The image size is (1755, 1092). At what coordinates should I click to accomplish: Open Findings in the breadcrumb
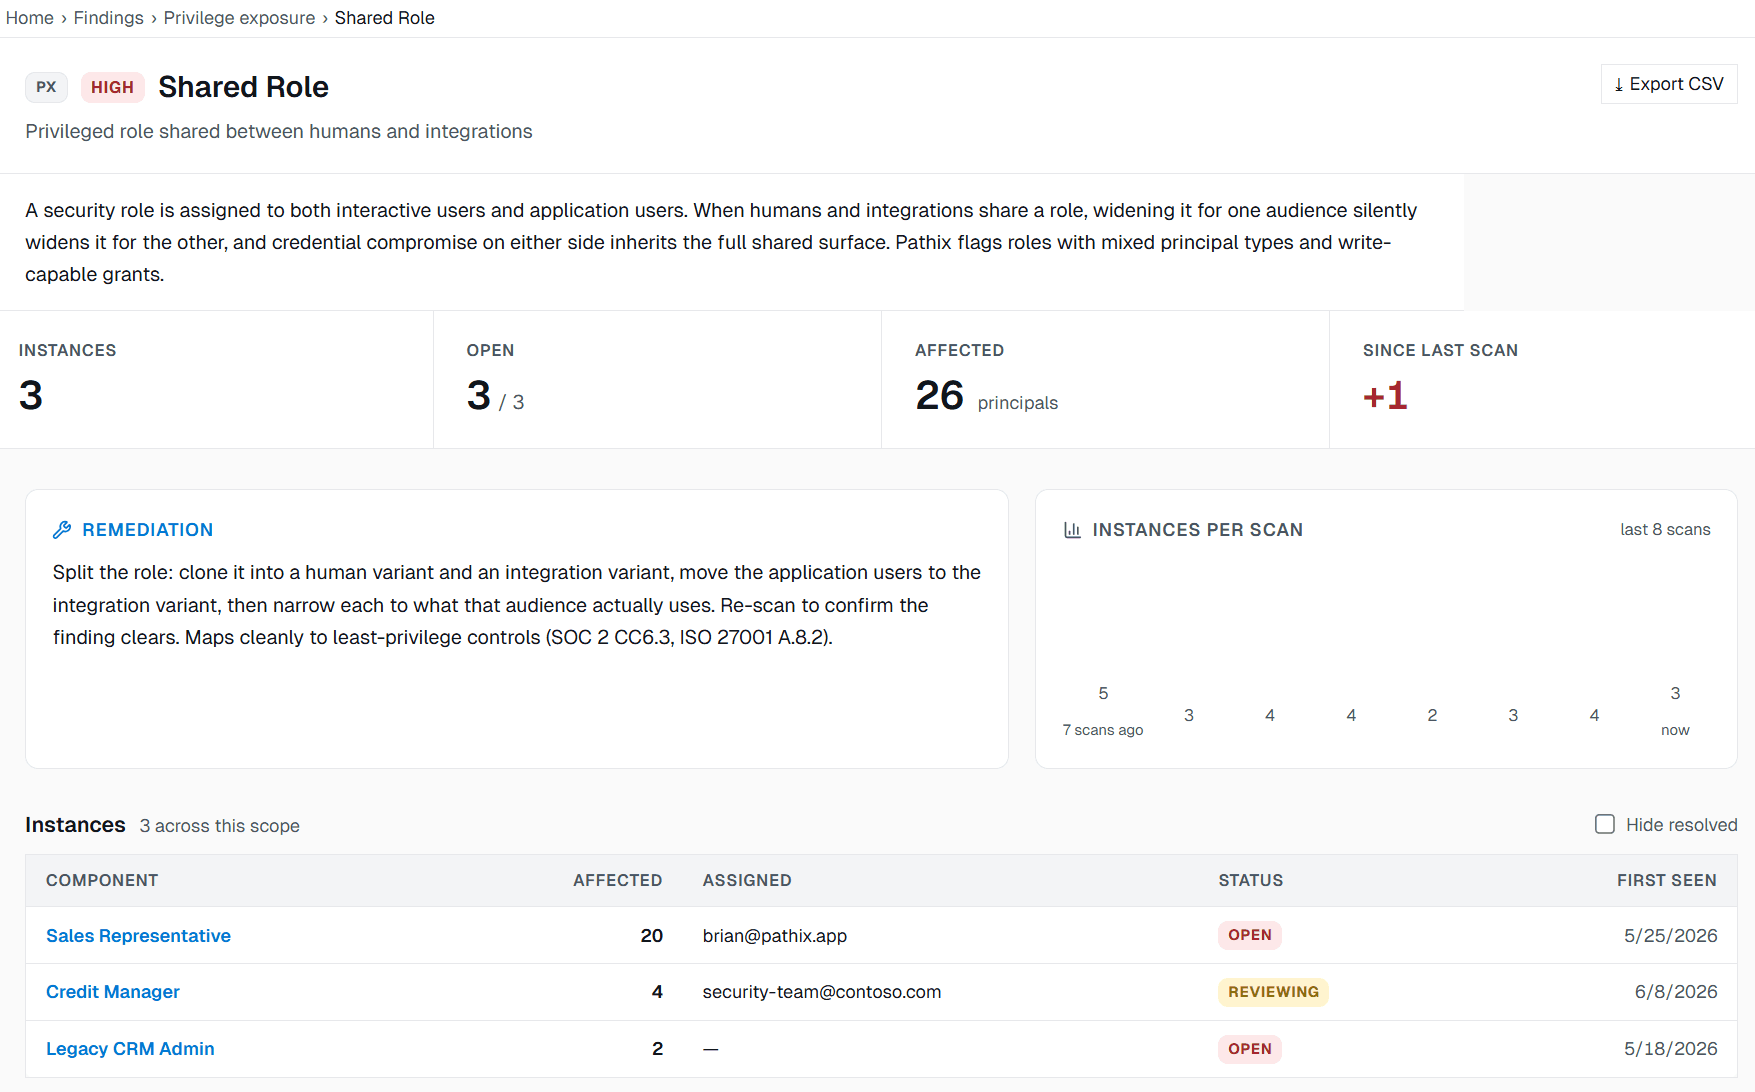(109, 18)
